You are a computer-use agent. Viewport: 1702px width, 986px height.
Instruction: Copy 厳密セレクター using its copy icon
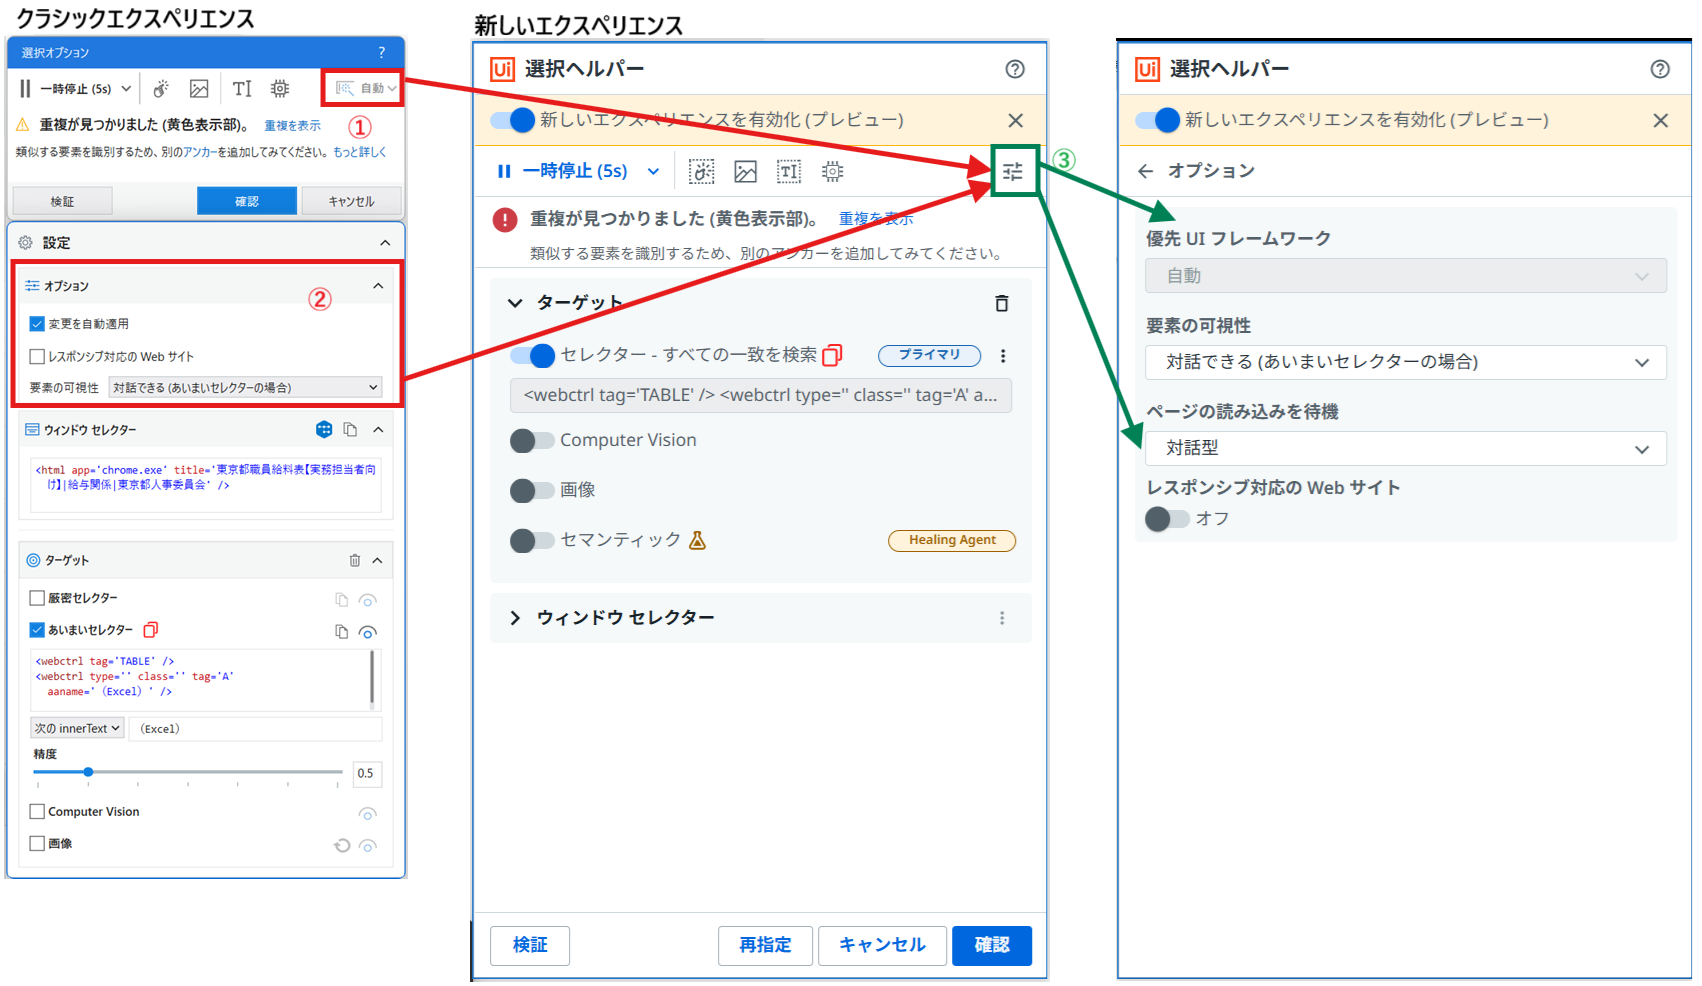[341, 600]
